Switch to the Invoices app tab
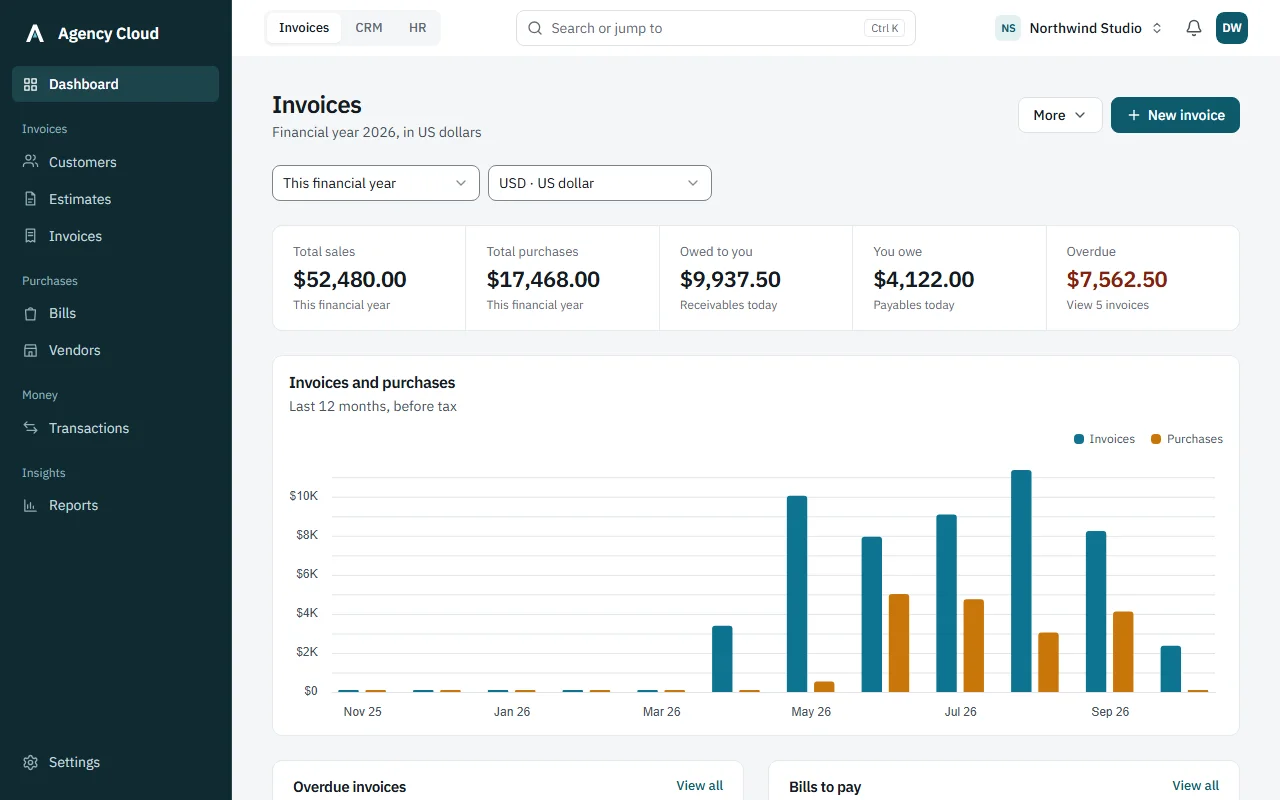 (304, 28)
